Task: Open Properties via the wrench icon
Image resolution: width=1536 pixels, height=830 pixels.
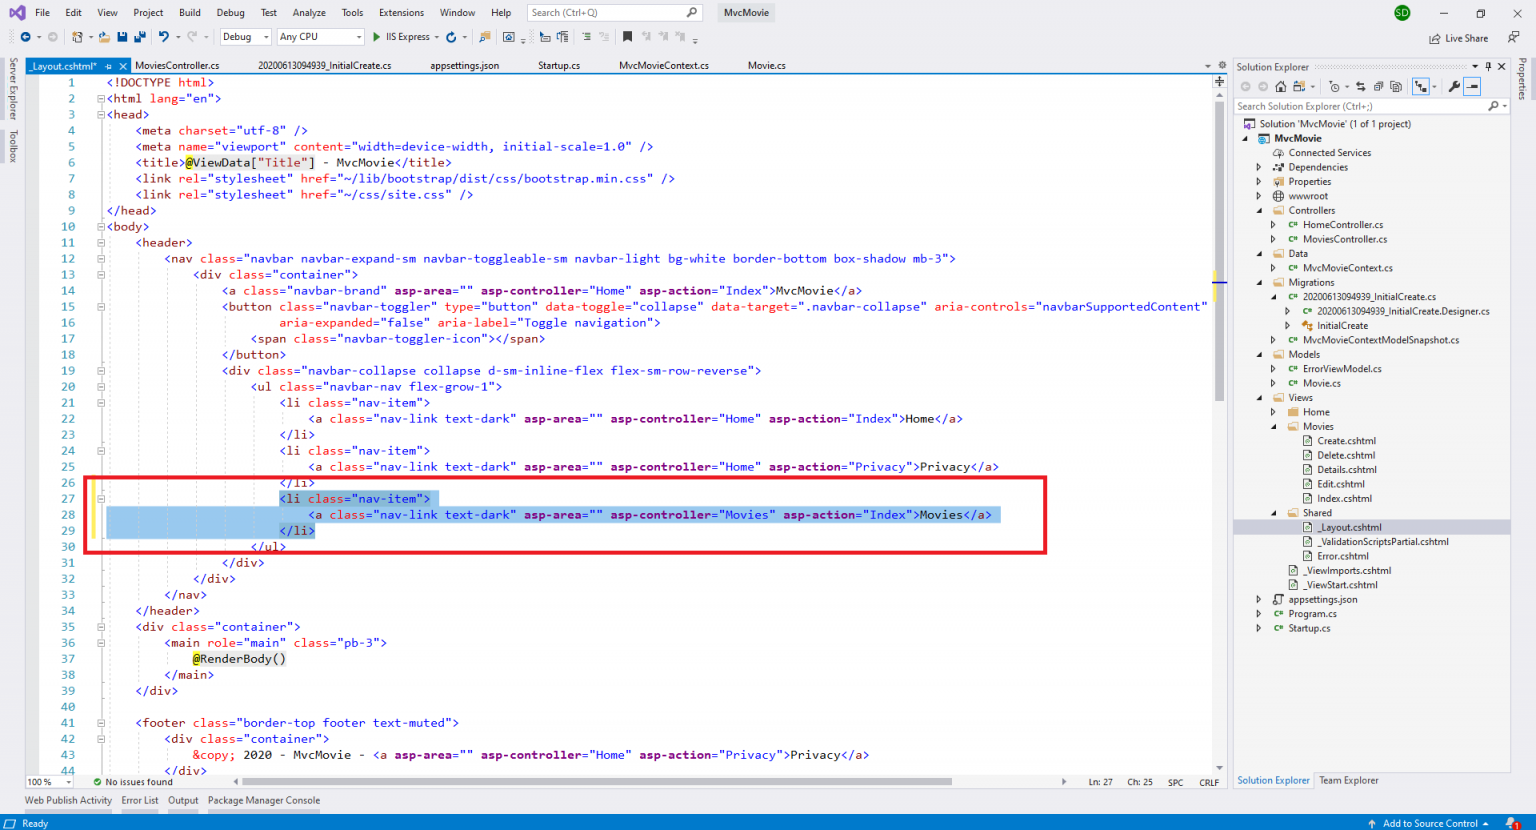Action: [1454, 87]
